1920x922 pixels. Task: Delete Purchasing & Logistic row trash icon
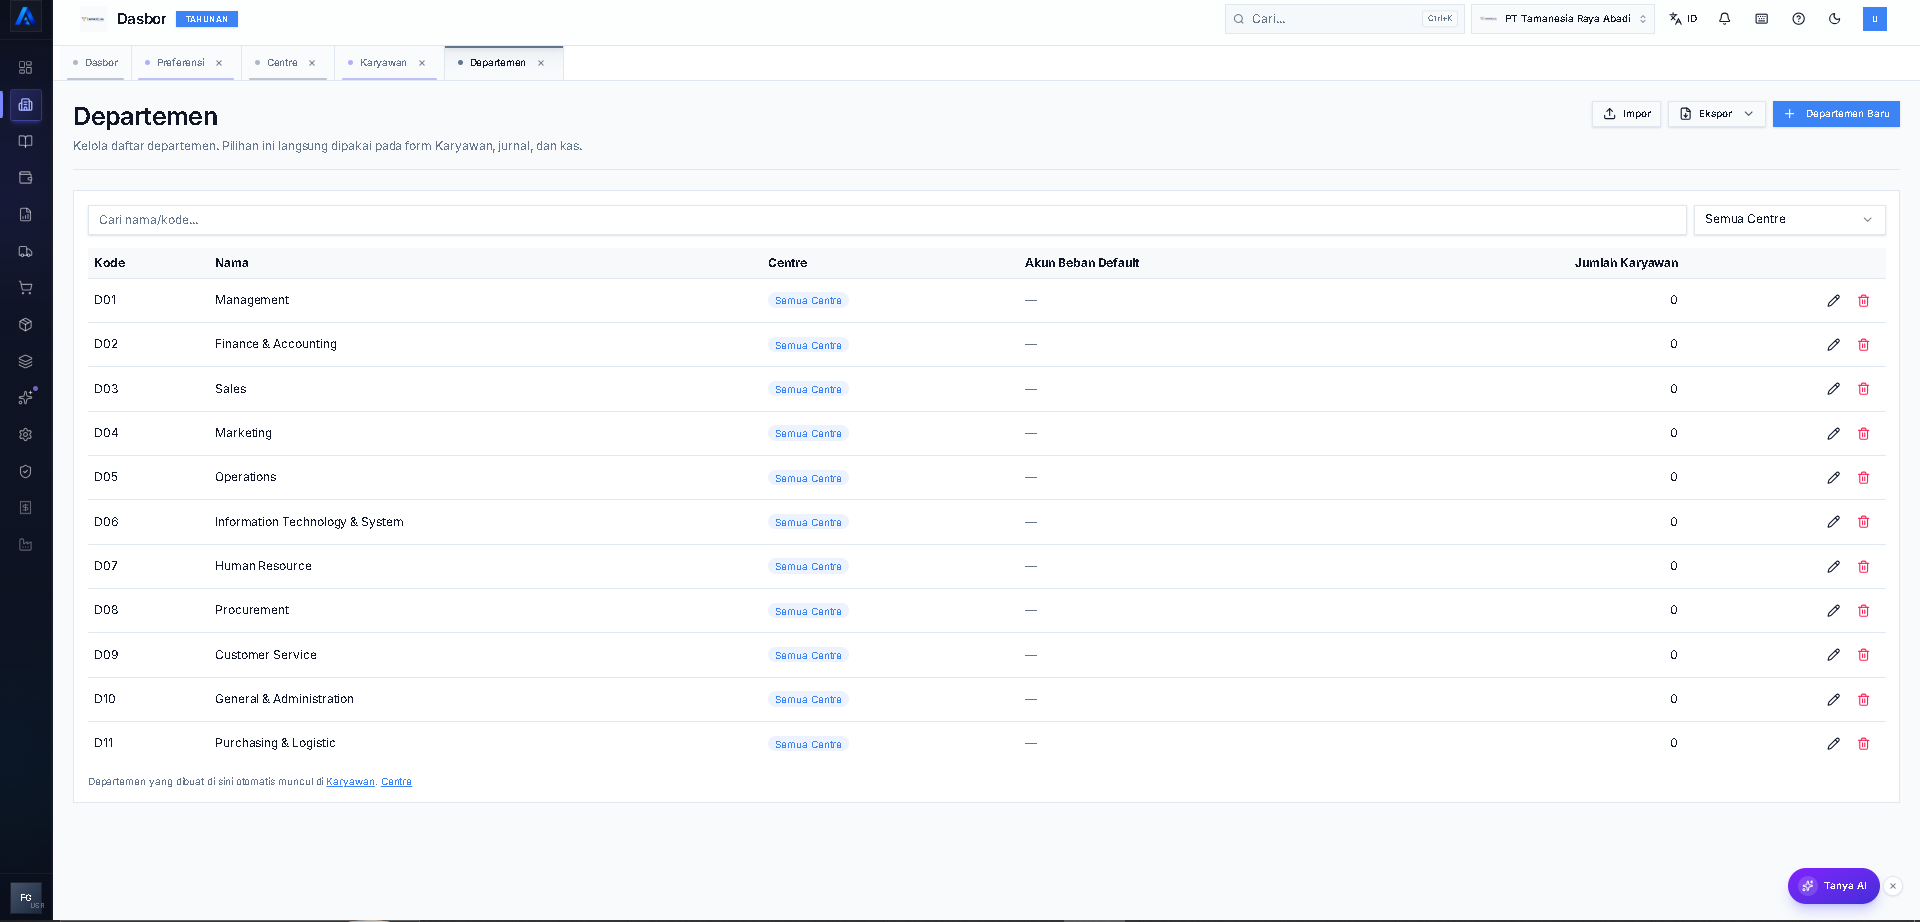coord(1863,744)
